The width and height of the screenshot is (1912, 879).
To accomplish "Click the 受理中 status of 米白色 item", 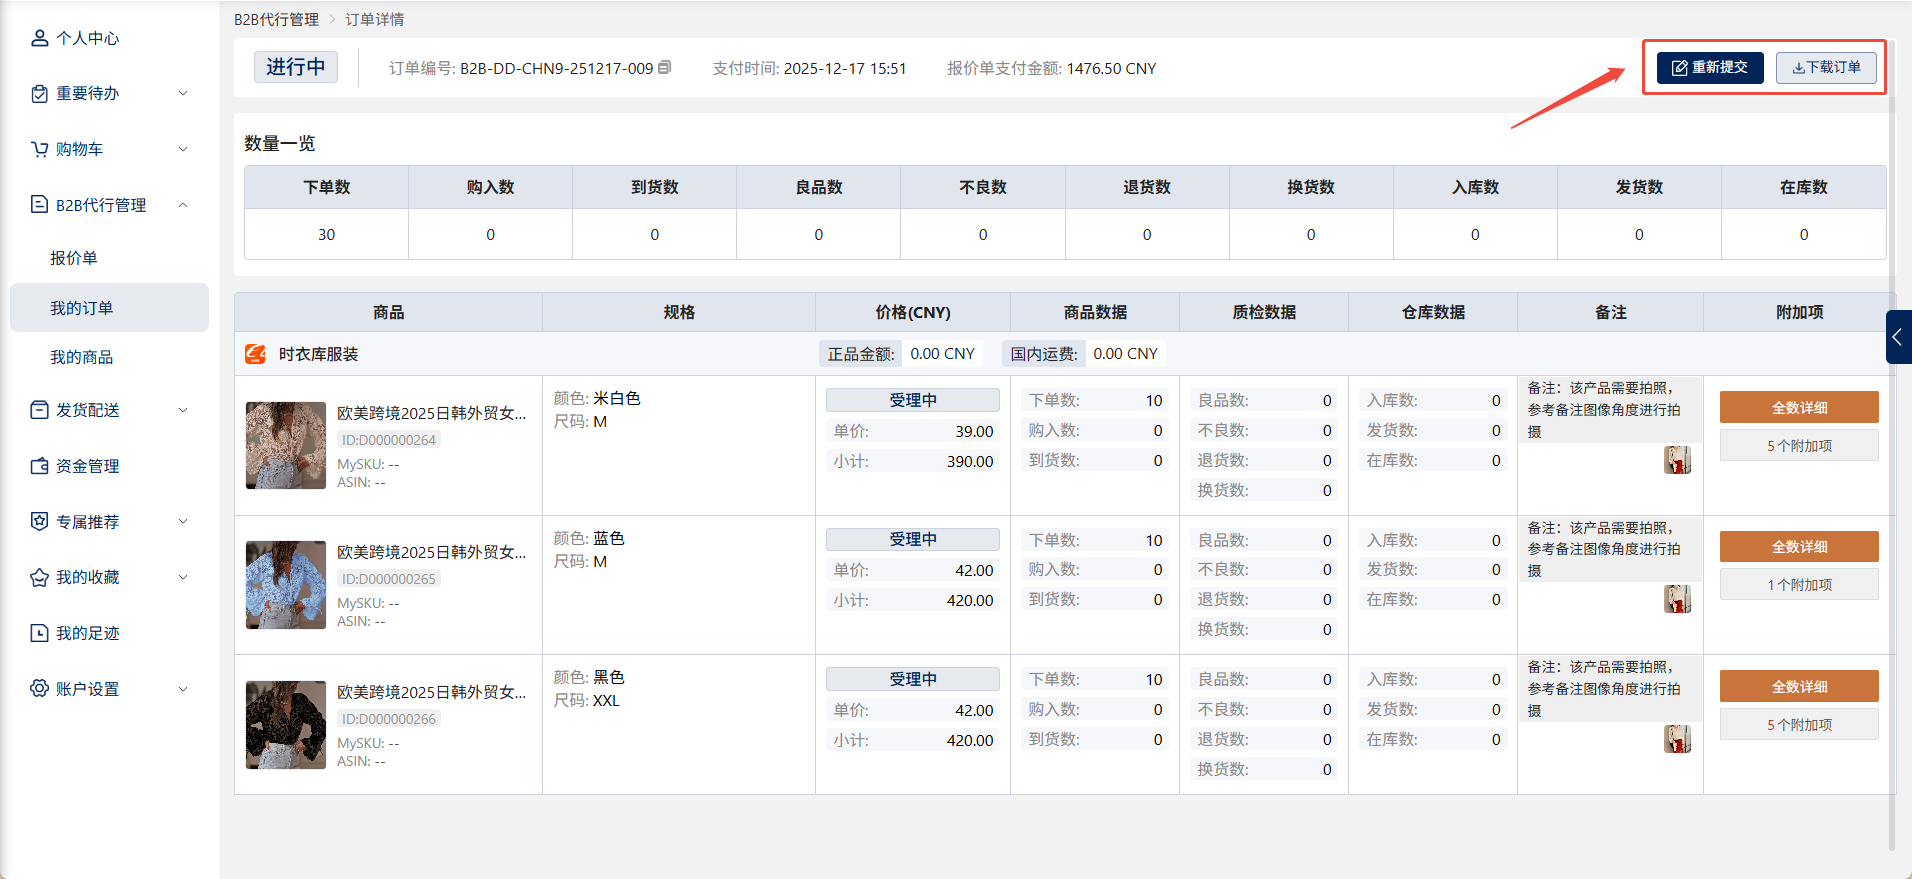I will pos(913,400).
